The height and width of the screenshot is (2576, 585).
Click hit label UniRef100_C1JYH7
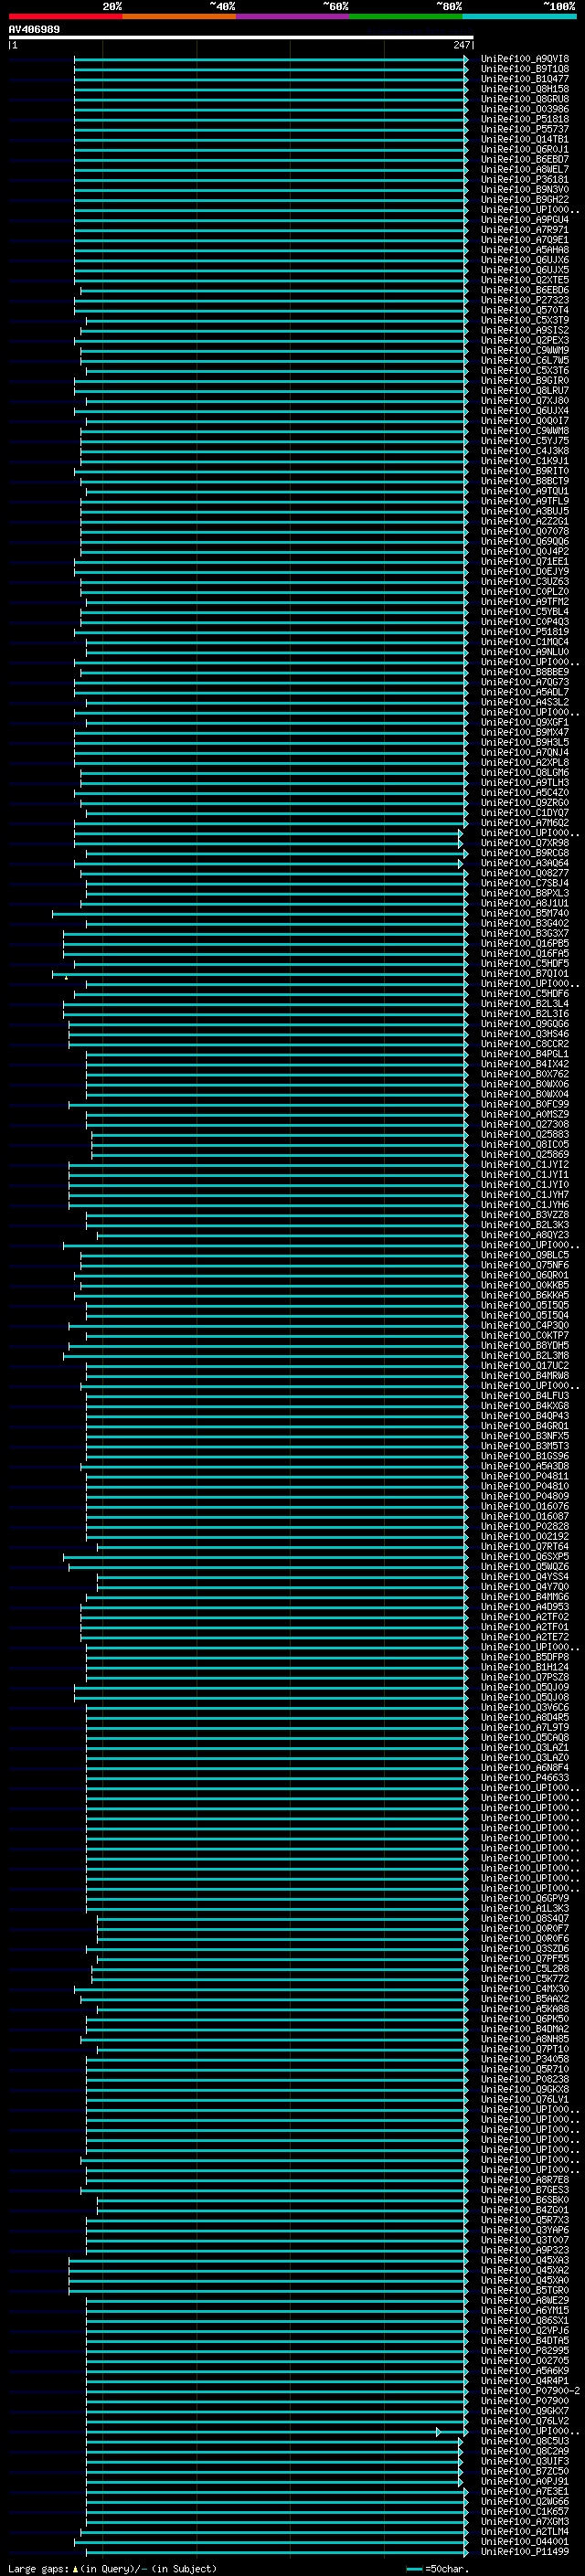(525, 1194)
